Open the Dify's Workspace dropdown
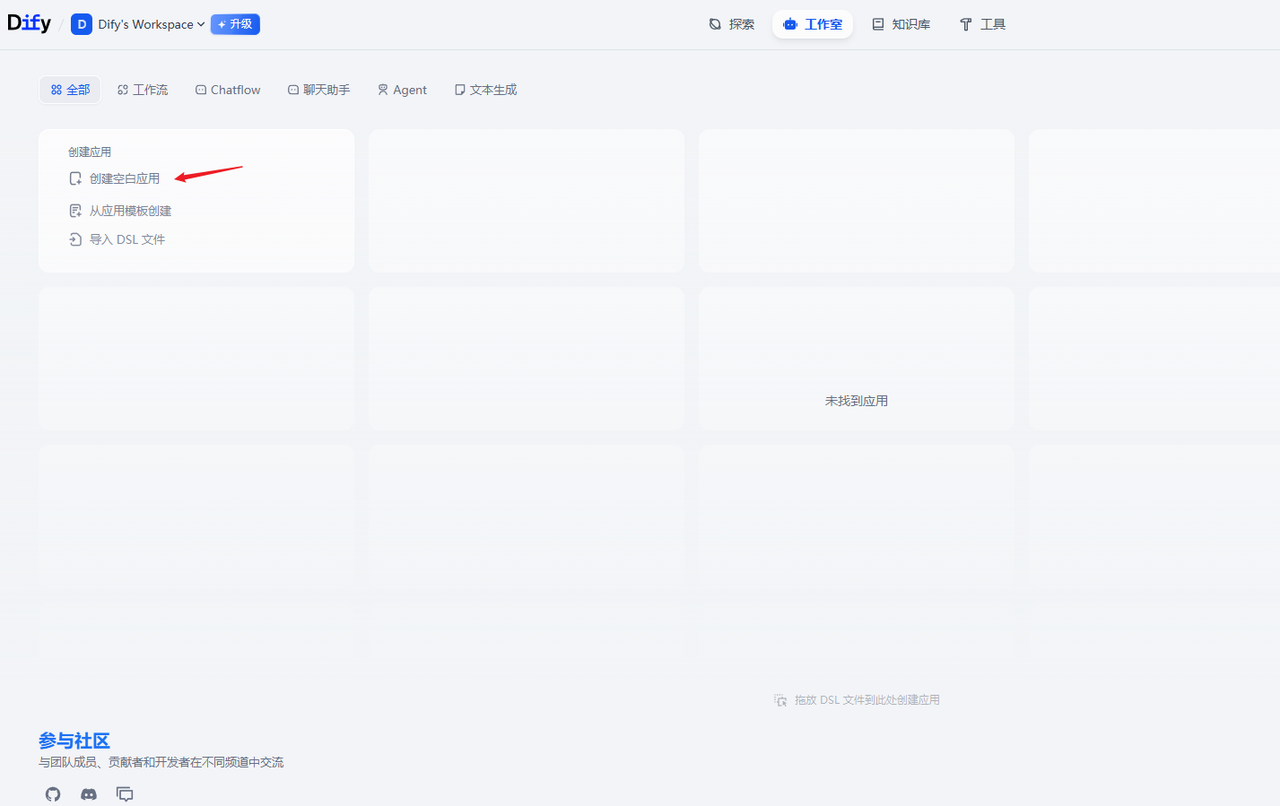This screenshot has width=1280, height=806. coord(151,24)
